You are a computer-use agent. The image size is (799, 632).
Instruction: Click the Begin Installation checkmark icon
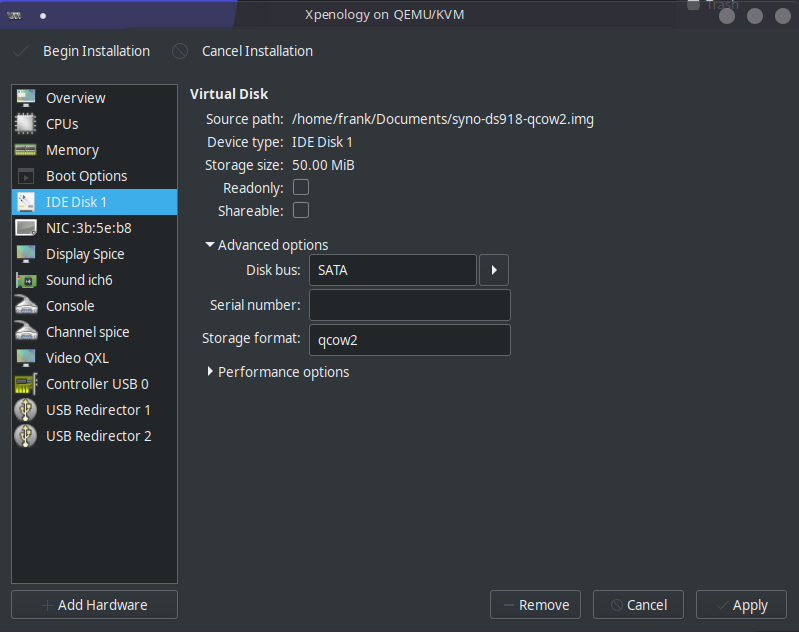tap(20, 51)
